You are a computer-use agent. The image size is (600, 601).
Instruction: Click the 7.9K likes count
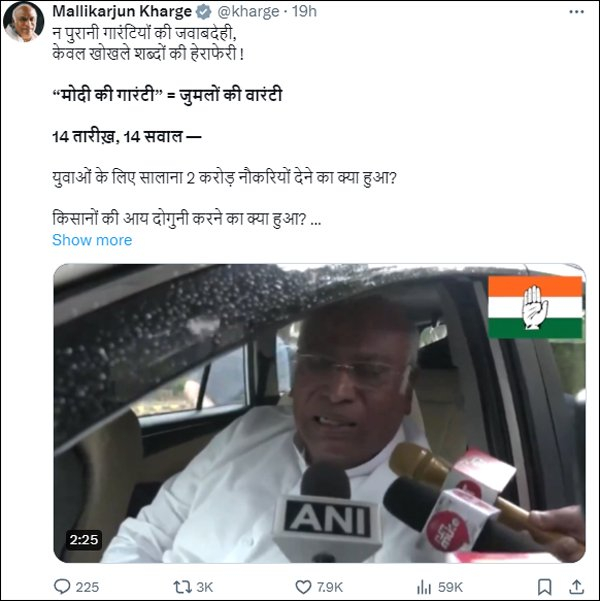pos(329,587)
